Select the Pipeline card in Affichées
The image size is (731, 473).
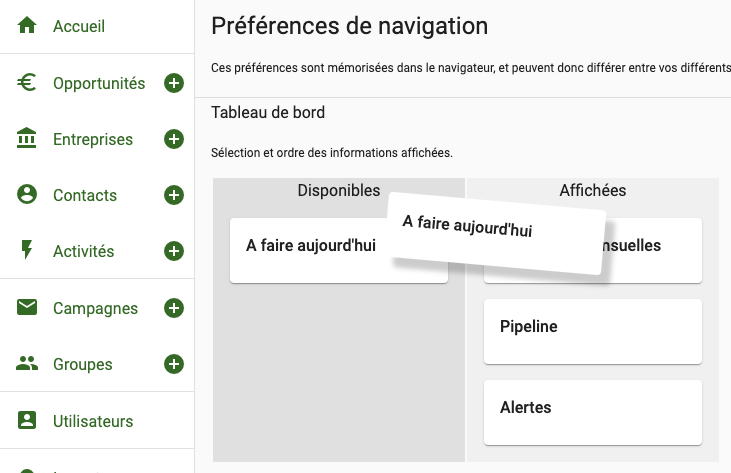(593, 331)
